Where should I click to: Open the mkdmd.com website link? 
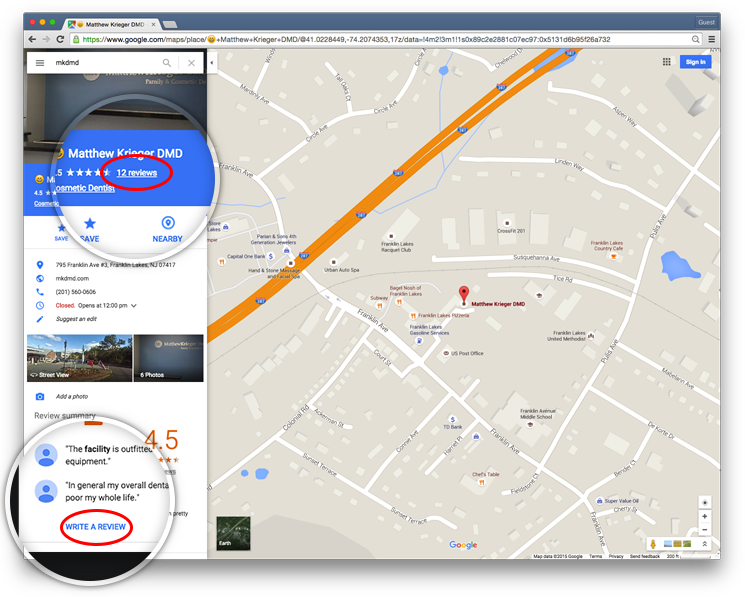point(72,278)
